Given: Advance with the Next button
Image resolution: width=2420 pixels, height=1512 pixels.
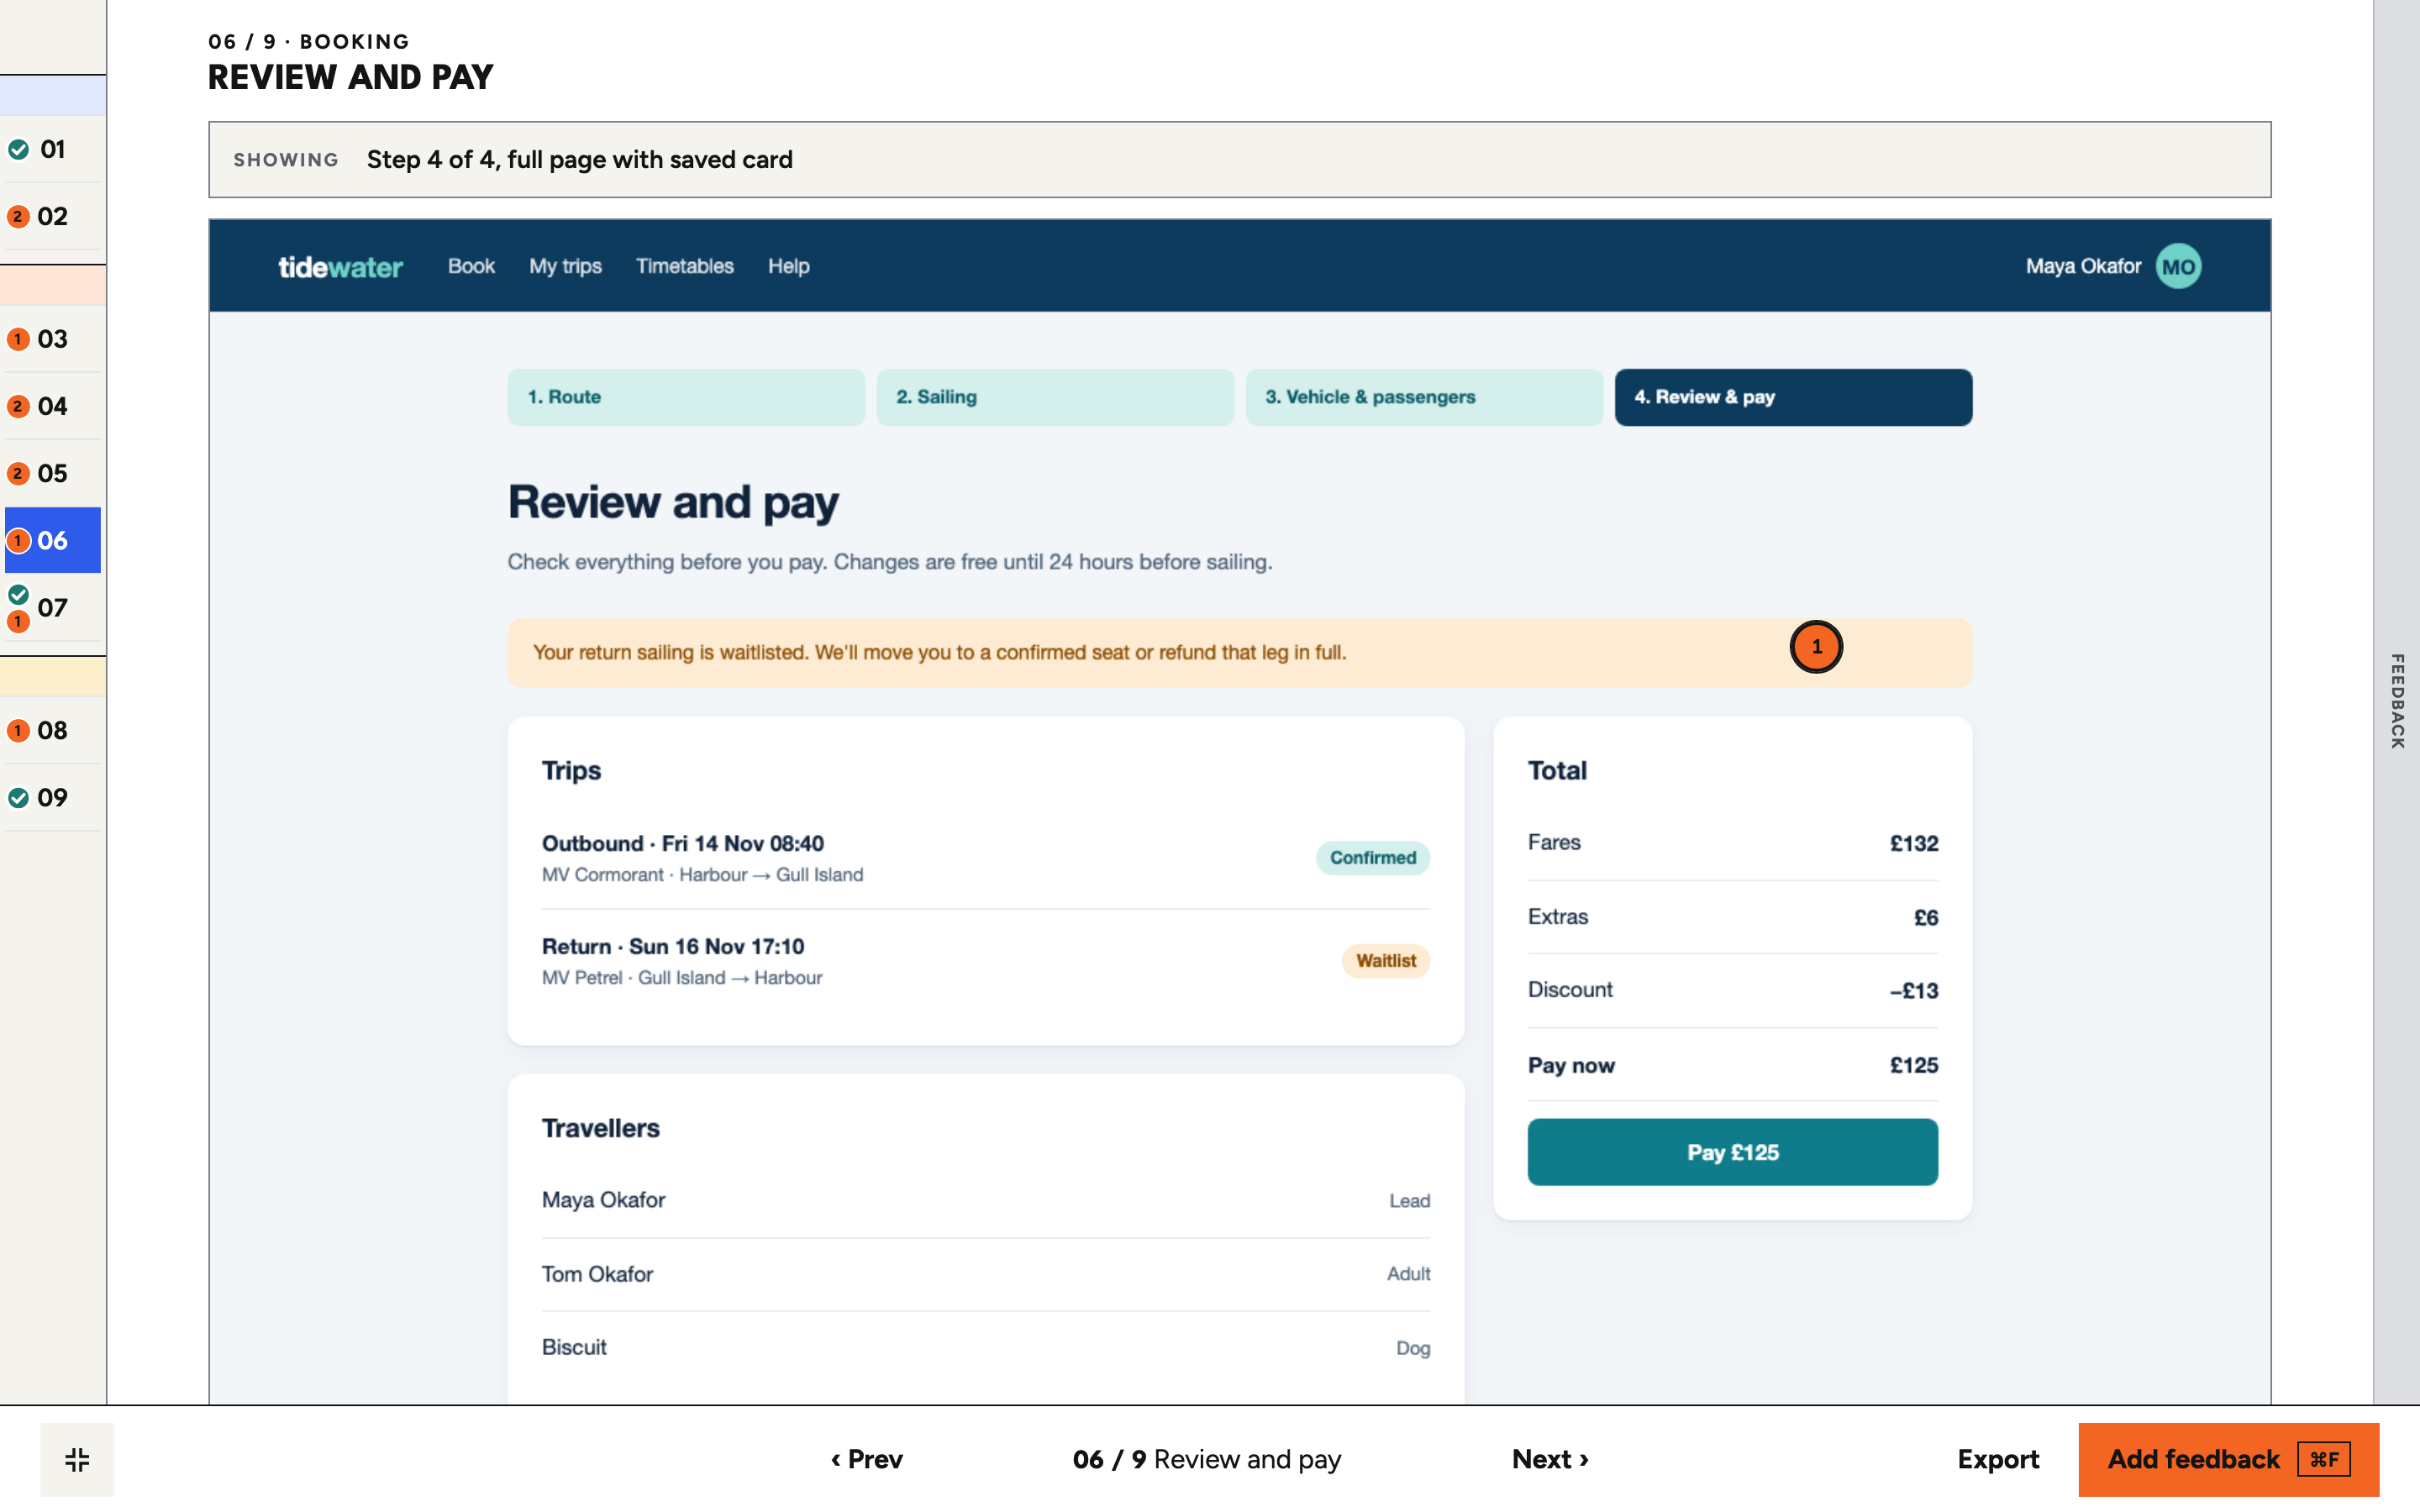Looking at the screenshot, I should point(1550,1459).
